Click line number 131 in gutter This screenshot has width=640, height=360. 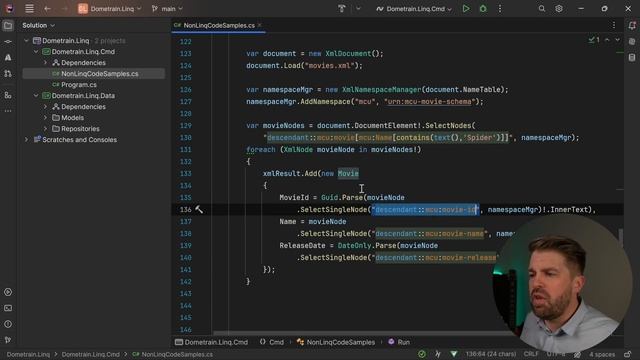[185, 150]
